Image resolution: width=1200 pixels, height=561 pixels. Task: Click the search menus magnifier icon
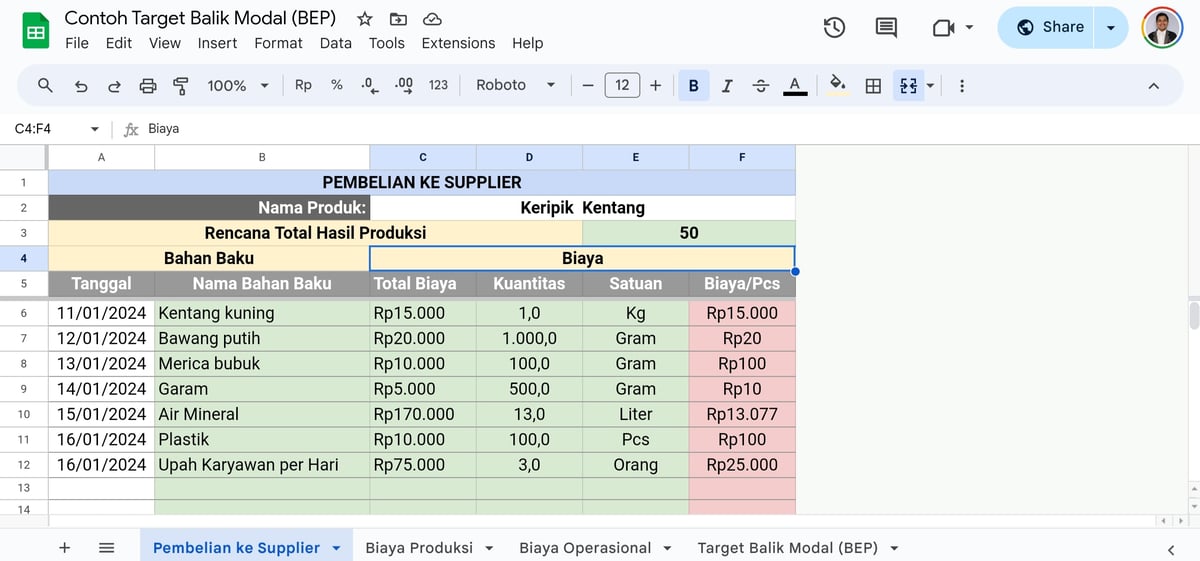pos(45,86)
